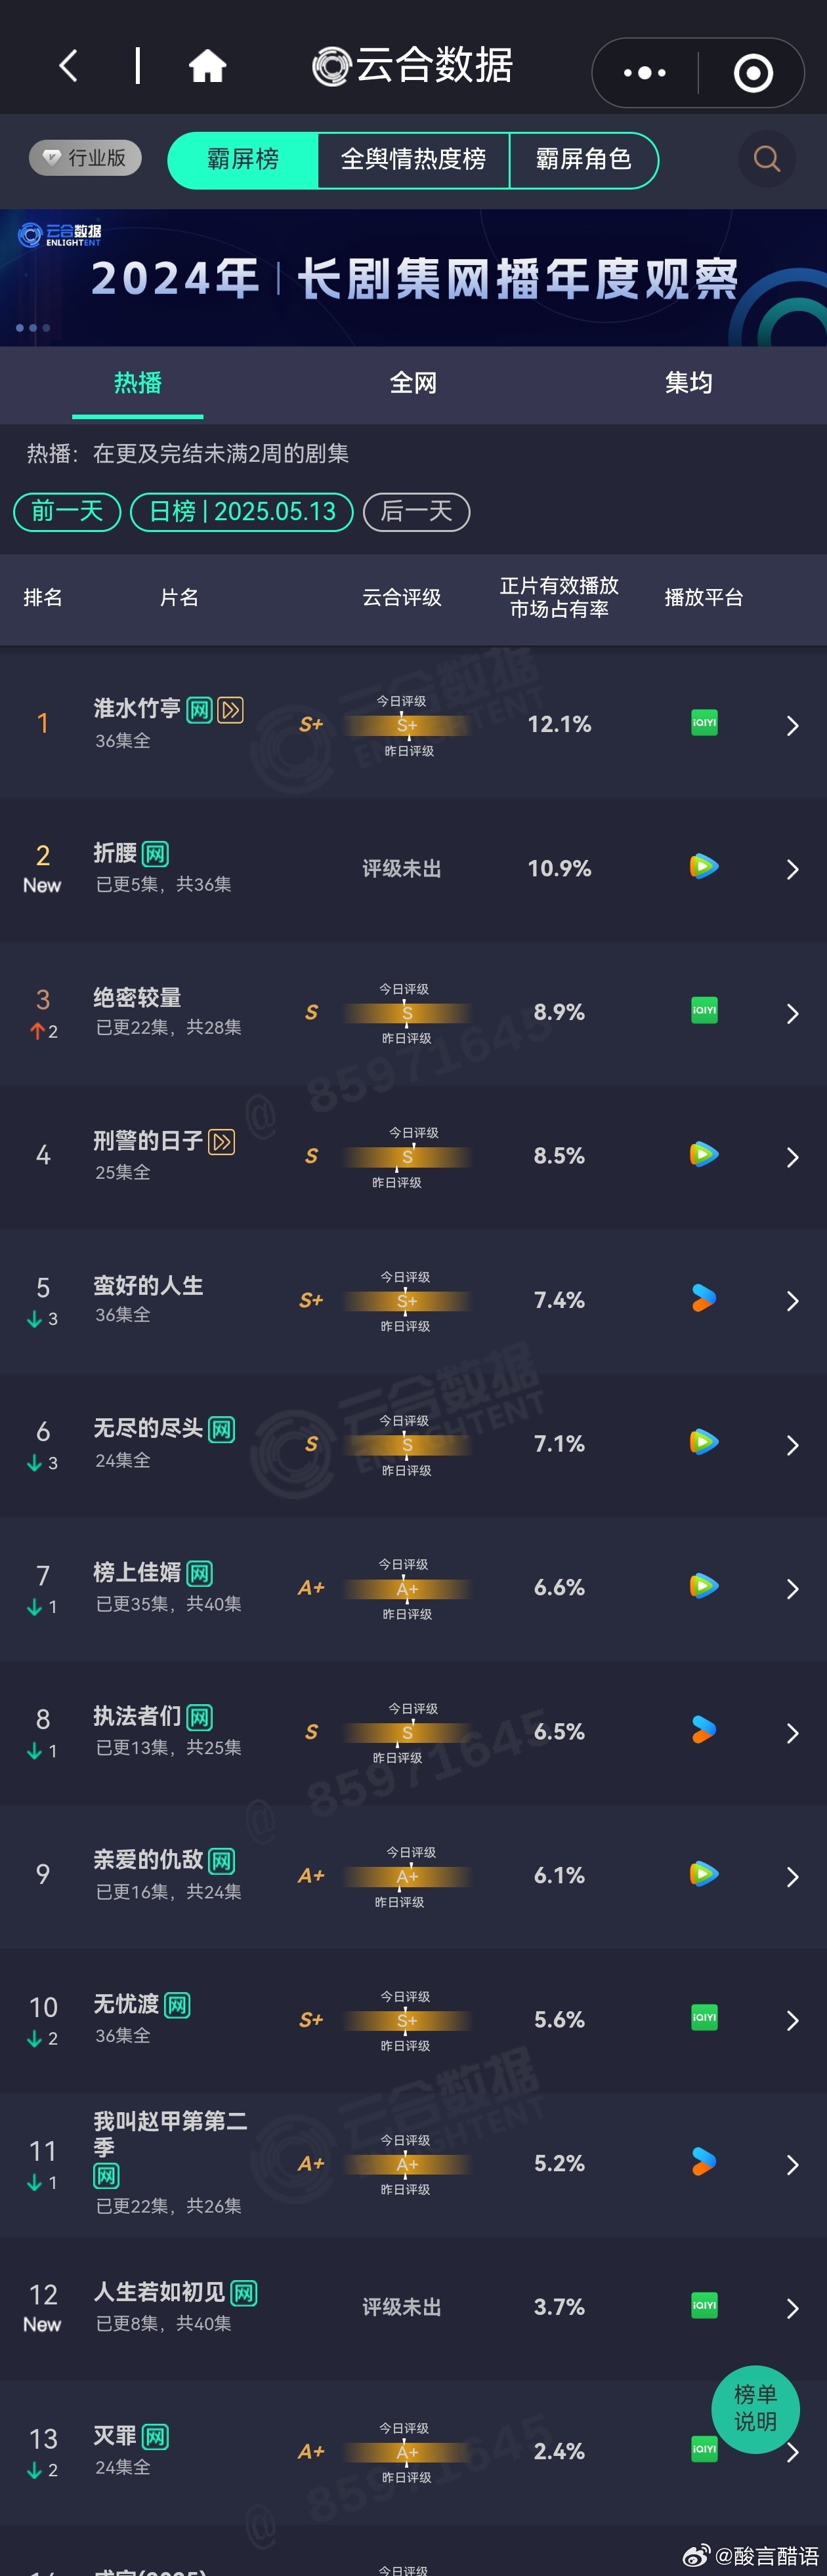
Task: Switch to 全舆情热度榜 segment
Action: tap(413, 160)
